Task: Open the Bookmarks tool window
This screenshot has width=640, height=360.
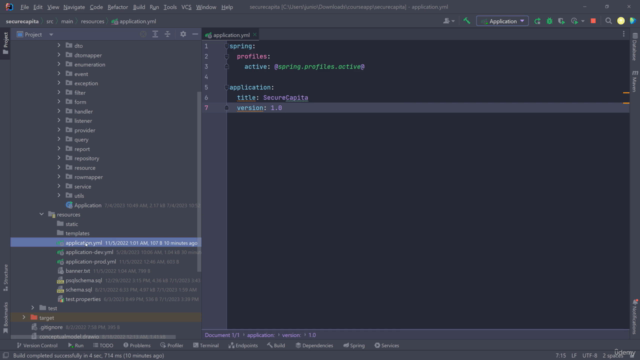Action: (6, 317)
